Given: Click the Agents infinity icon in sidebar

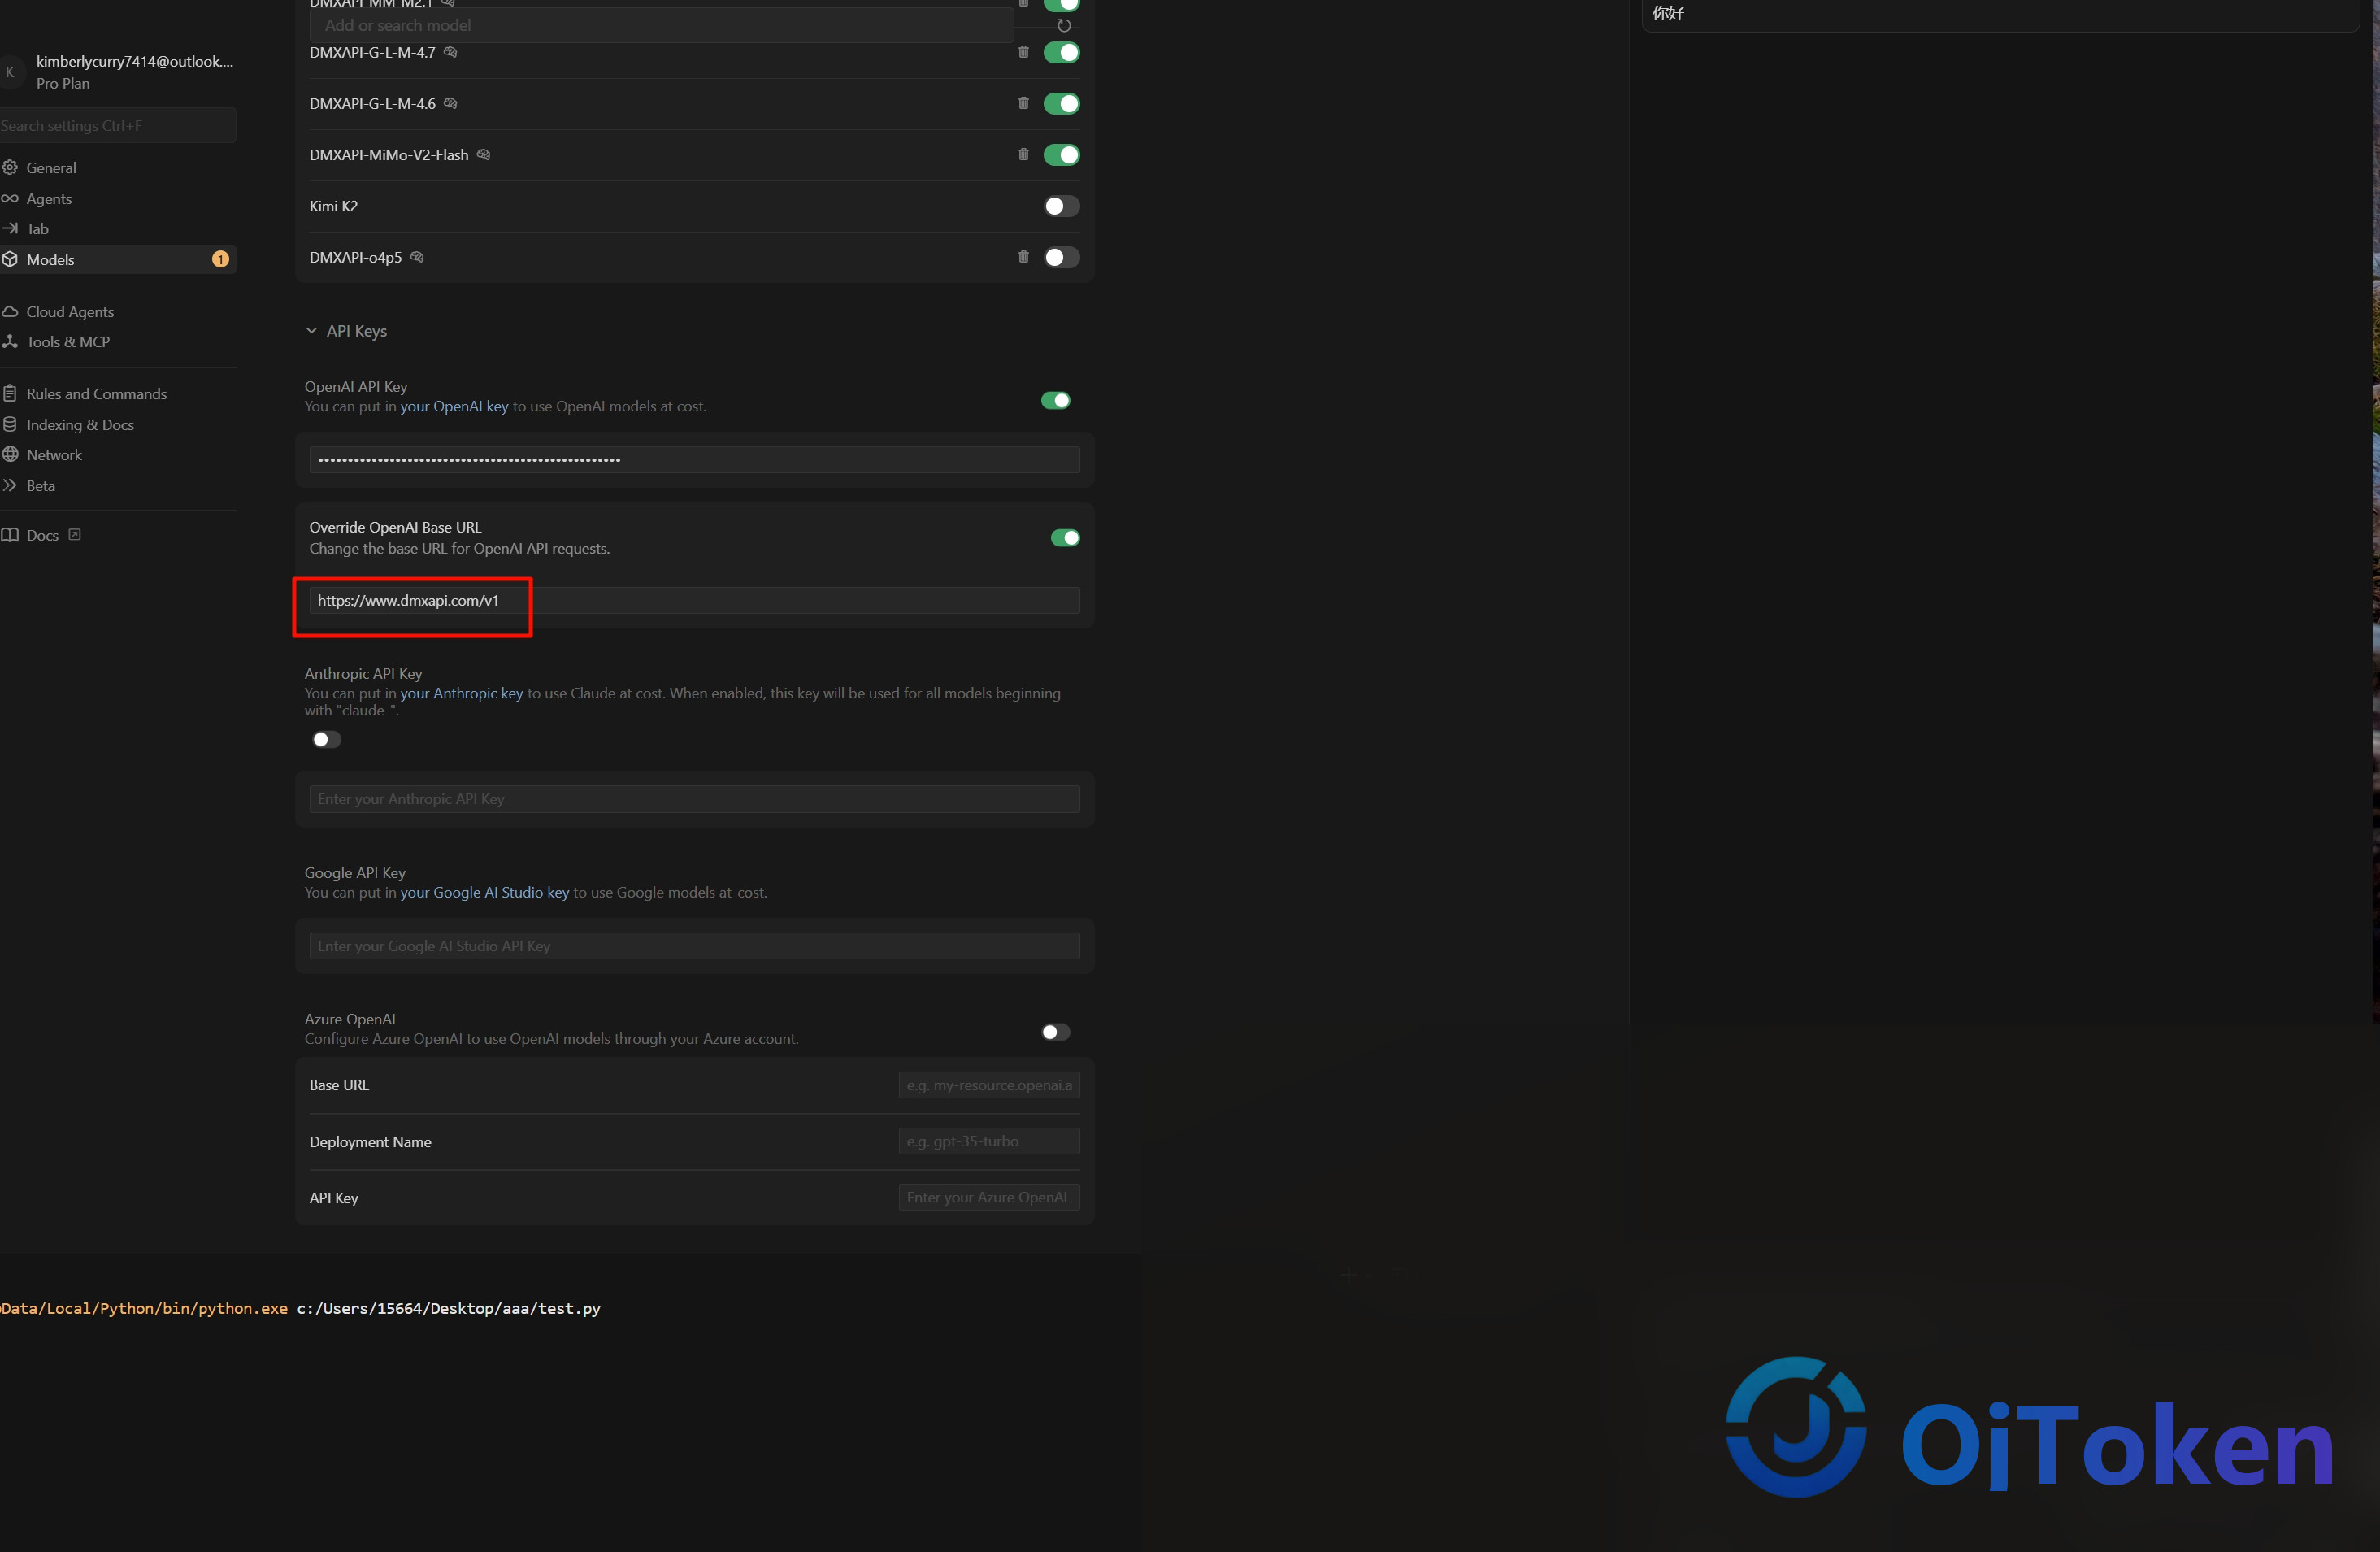Looking at the screenshot, I should [10, 198].
